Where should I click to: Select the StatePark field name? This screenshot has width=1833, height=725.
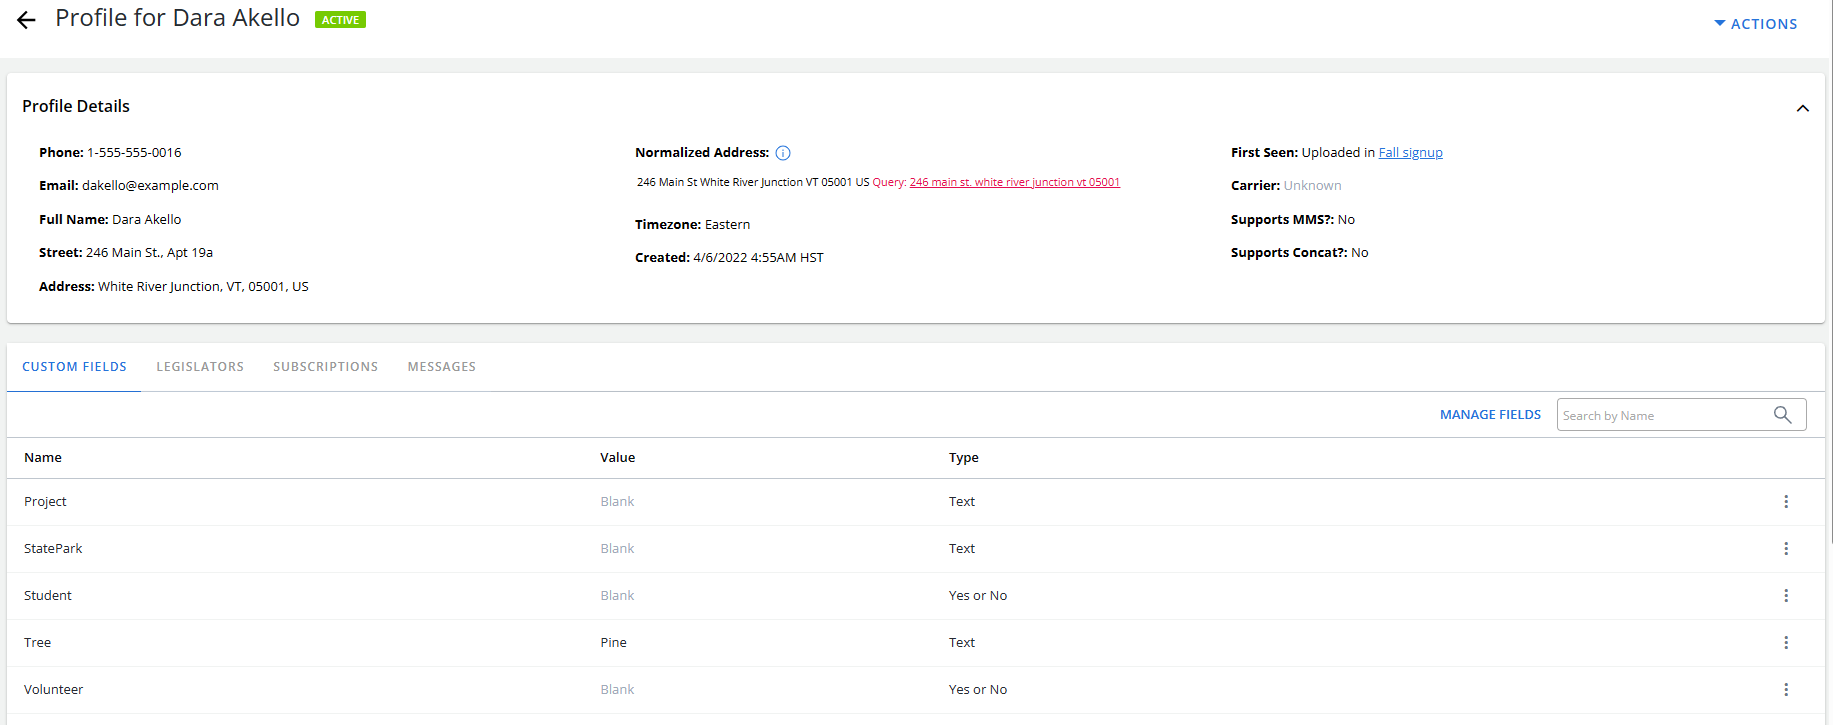coord(53,549)
